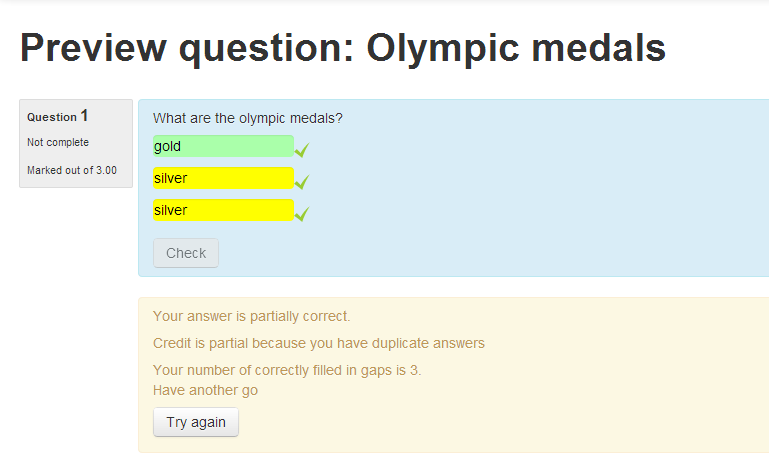The width and height of the screenshot is (769, 466).
Task: Click the tick beside the last silver answer
Action: pos(302,213)
